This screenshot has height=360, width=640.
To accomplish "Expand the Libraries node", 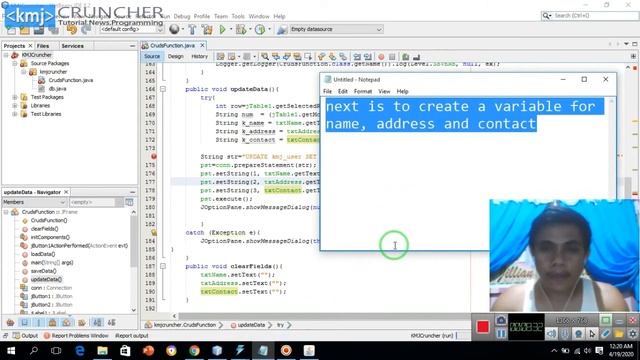I will pos(15,105).
